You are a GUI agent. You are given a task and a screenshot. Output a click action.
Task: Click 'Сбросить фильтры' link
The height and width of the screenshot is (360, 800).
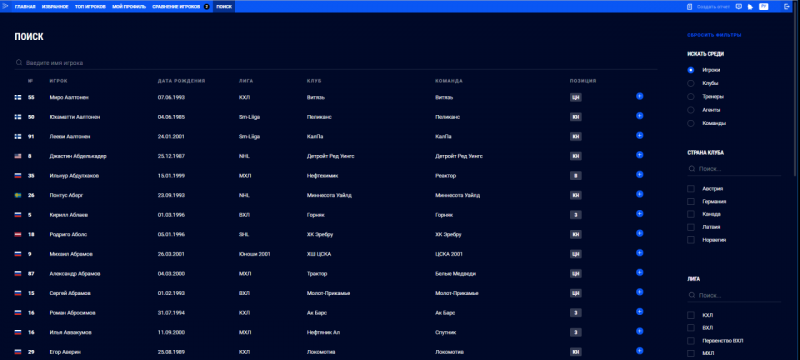click(714, 35)
